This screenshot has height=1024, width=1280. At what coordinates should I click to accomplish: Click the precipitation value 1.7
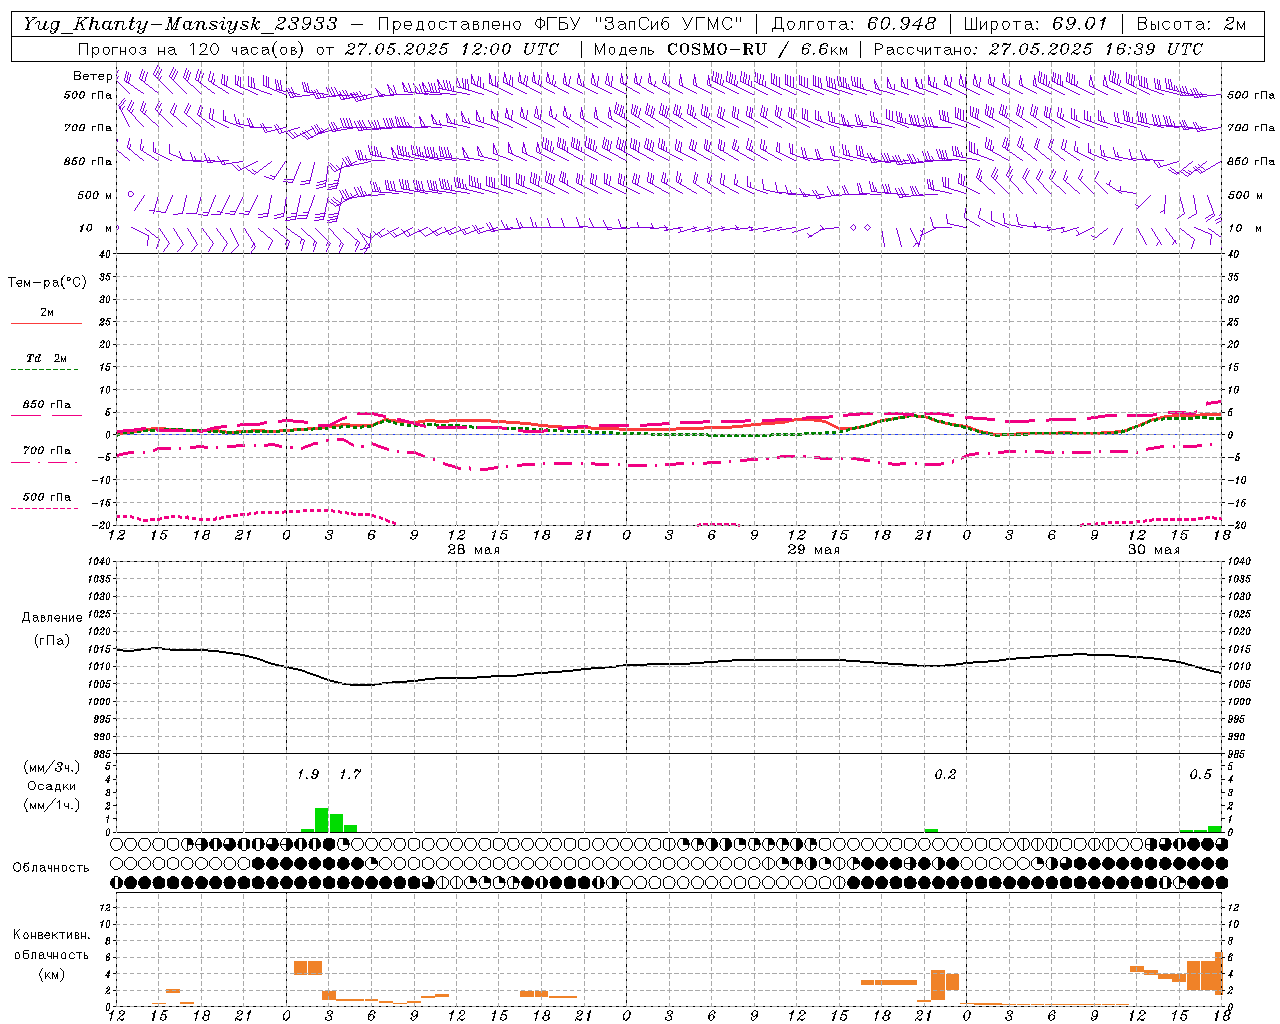click(x=350, y=774)
